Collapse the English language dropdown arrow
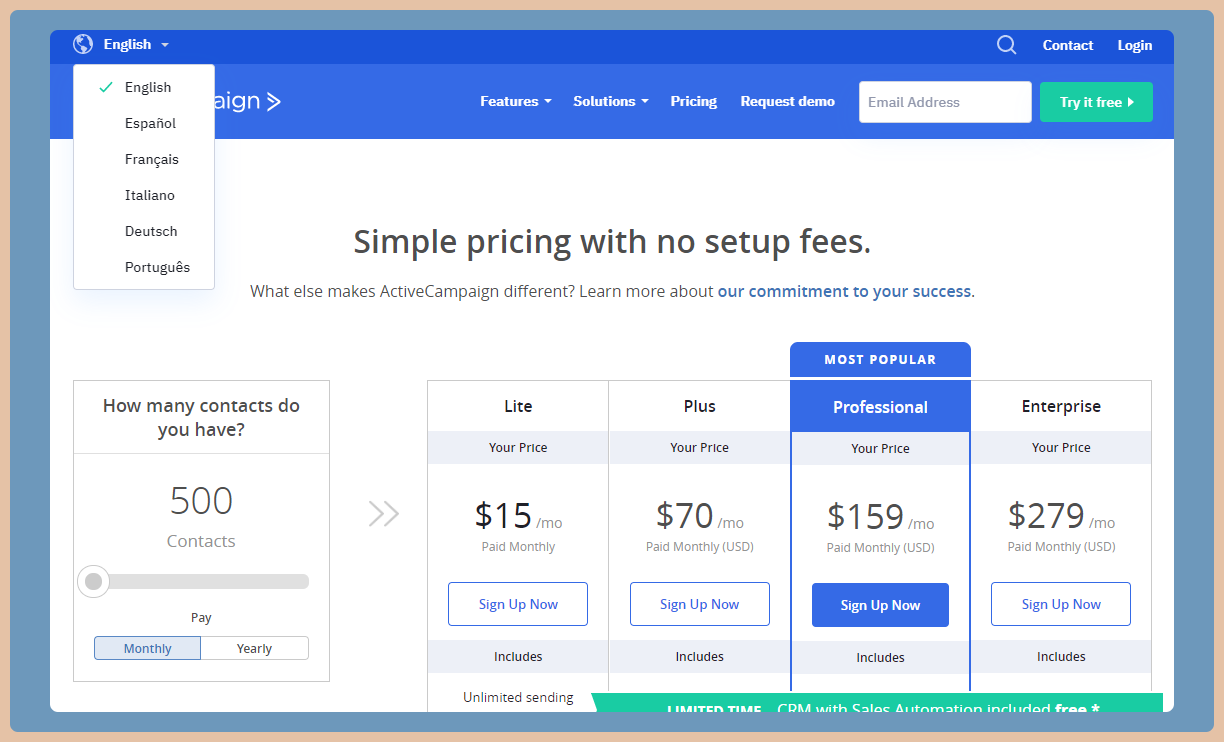This screenshot has width=1224, height=742. [x=165, y=45]
